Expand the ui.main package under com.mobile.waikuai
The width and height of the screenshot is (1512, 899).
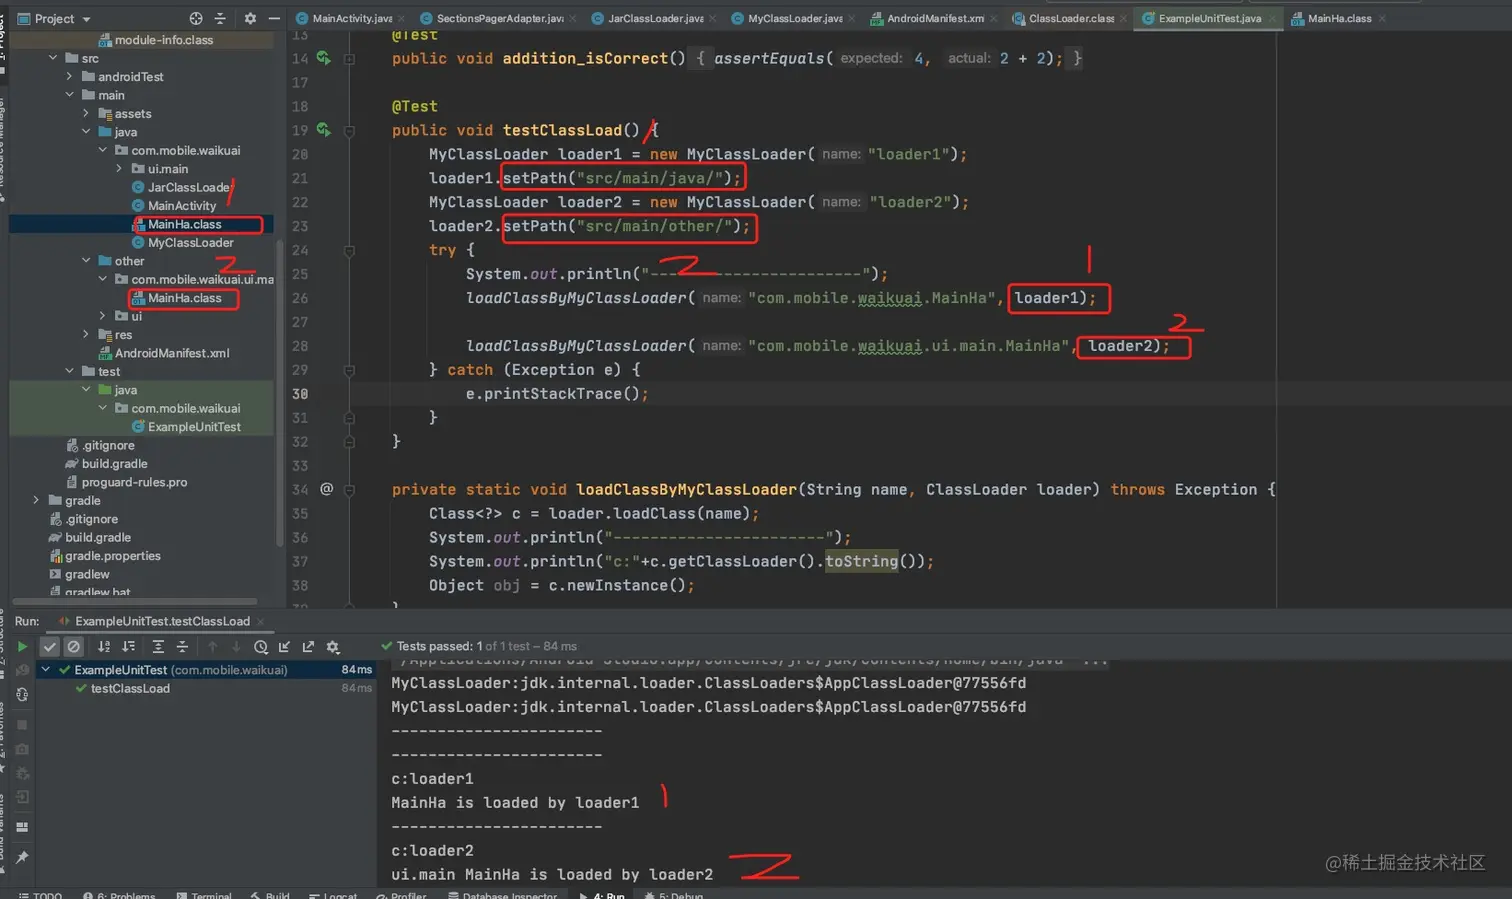coord(119,168)
